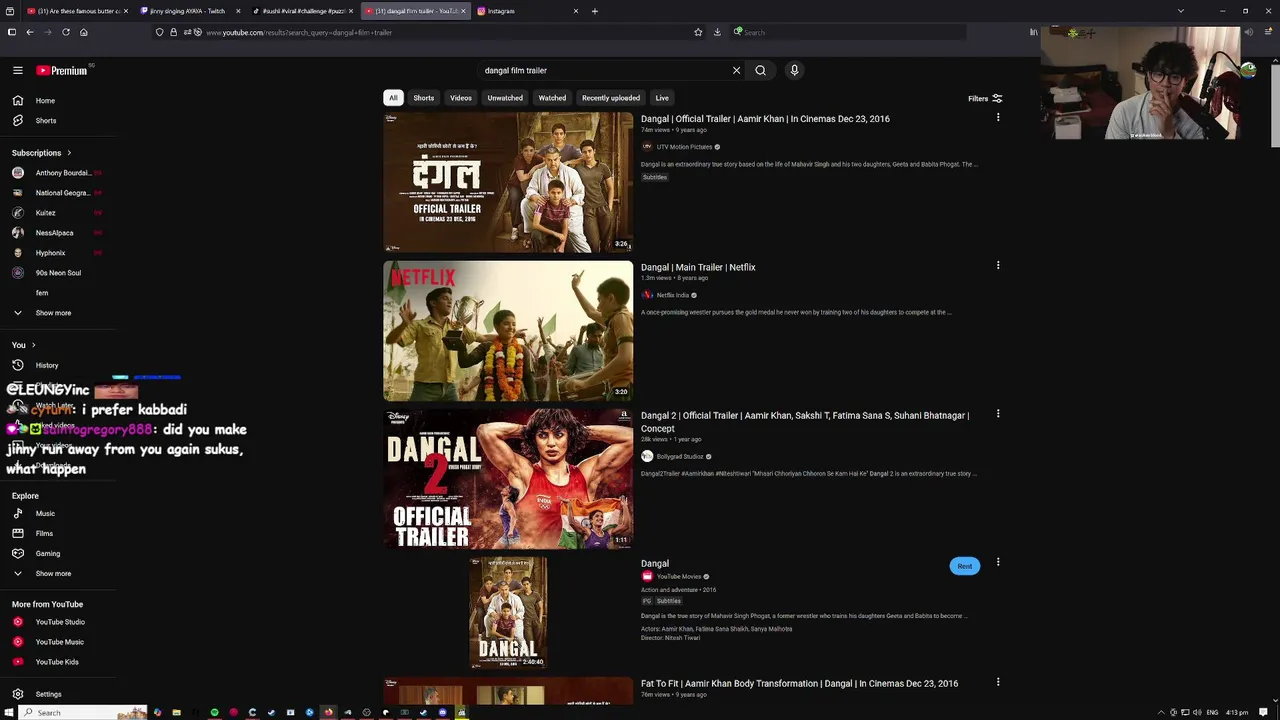Open options menu for Fat To Fit video

pos(997,682)
